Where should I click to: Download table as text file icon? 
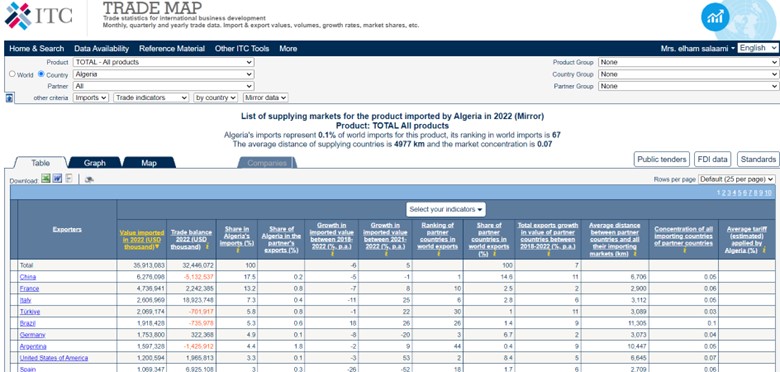tap(69, 179)
